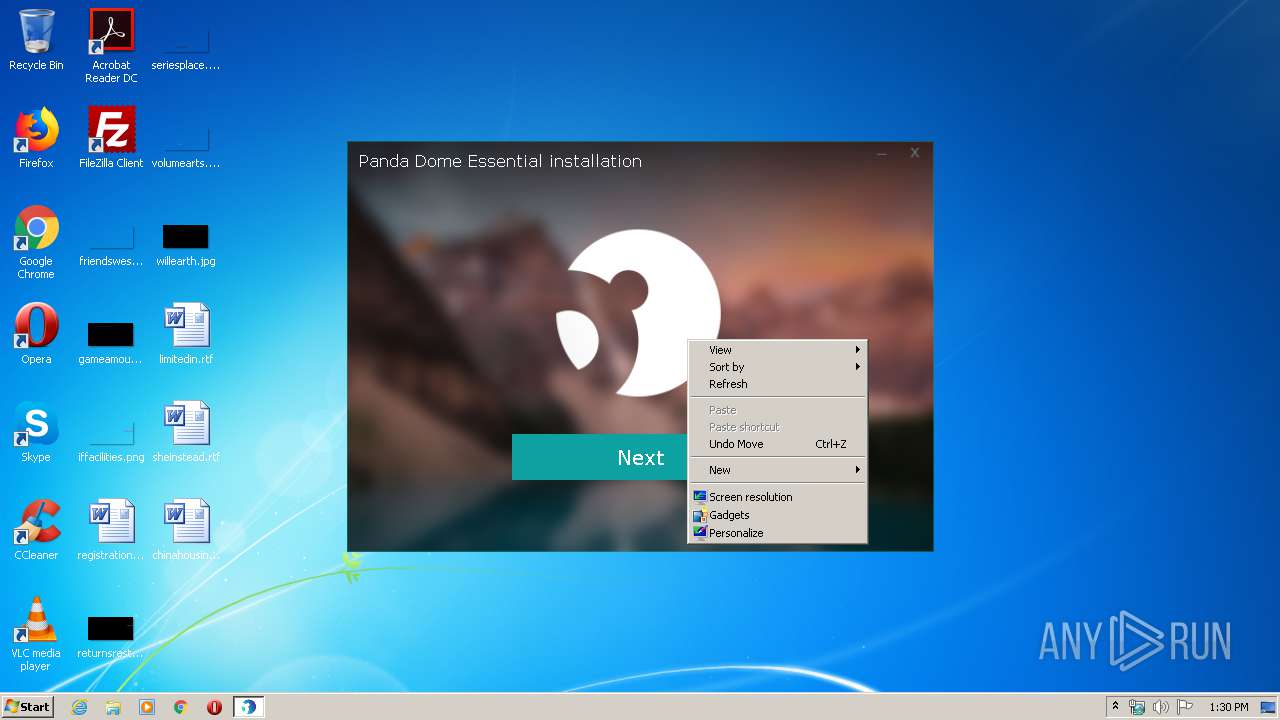Close the Panda Dome installation window

click(914, 153)
